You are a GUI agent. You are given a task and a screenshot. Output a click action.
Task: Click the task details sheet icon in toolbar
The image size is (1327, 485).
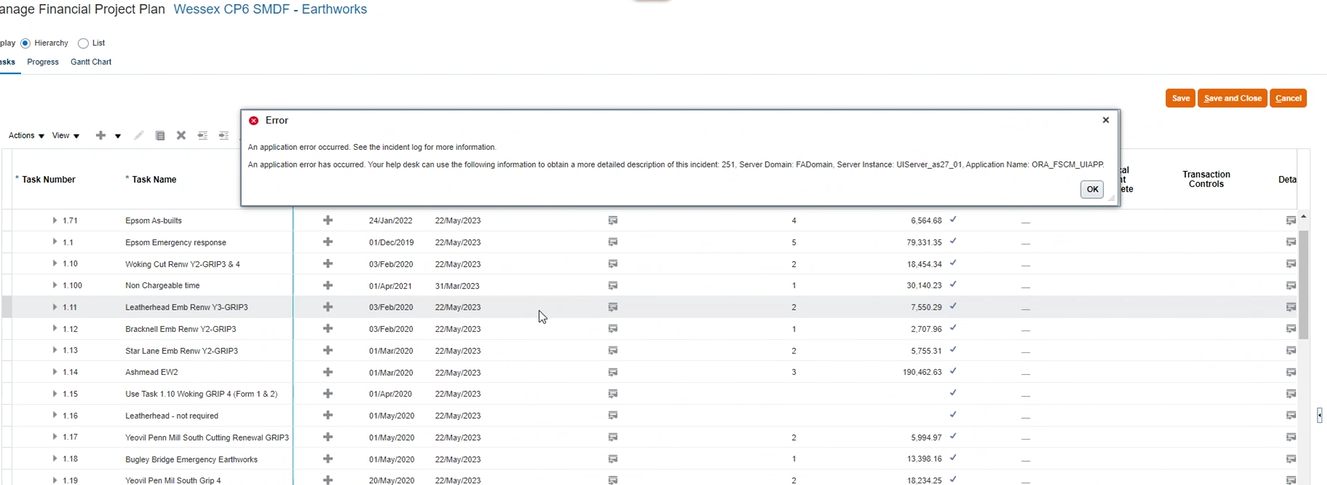160,136
